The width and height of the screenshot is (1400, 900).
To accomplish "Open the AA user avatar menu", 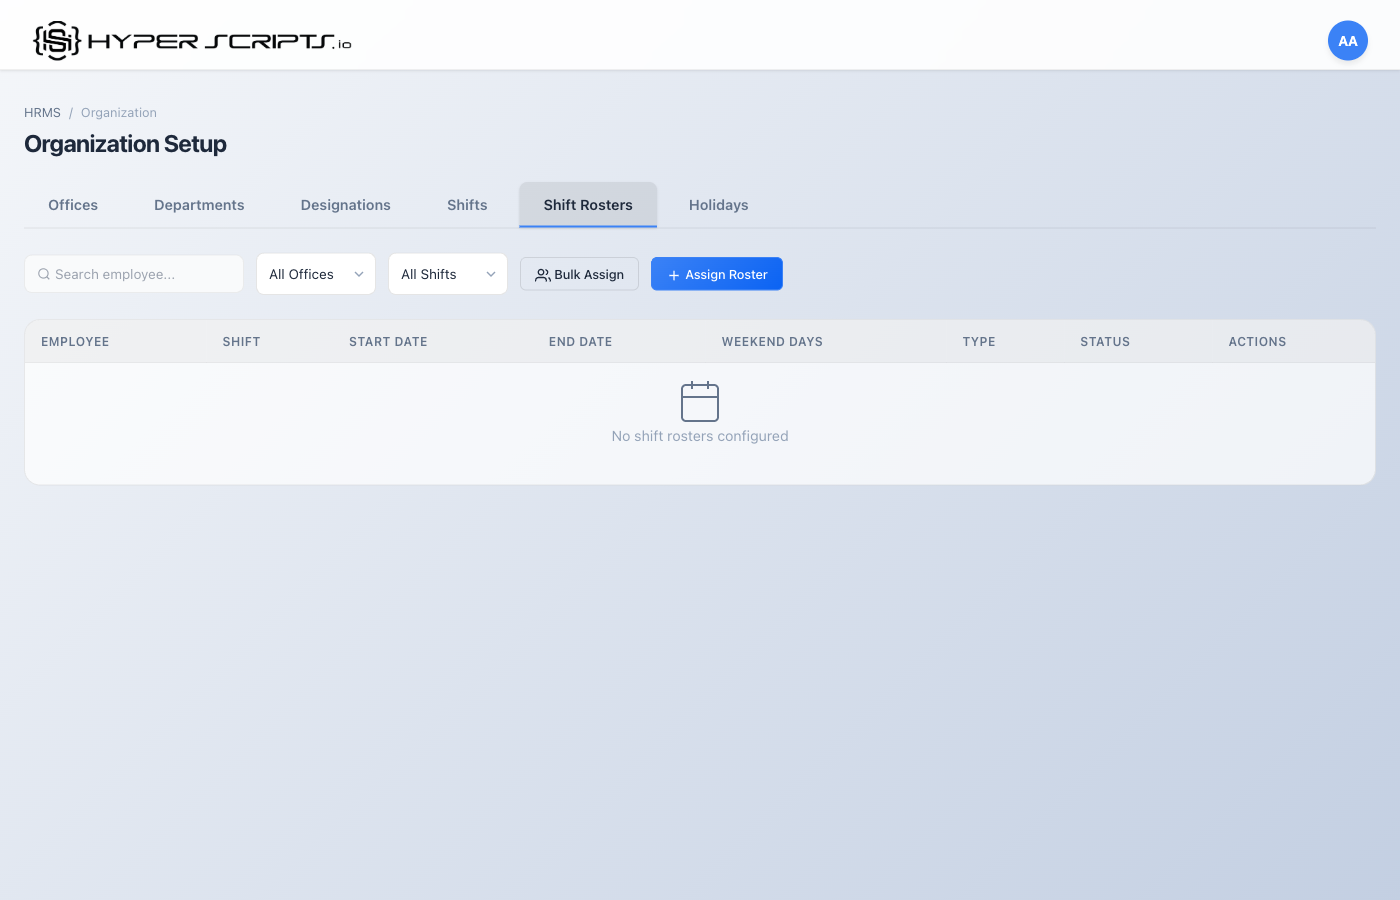I will click(x=1347, y=40).
